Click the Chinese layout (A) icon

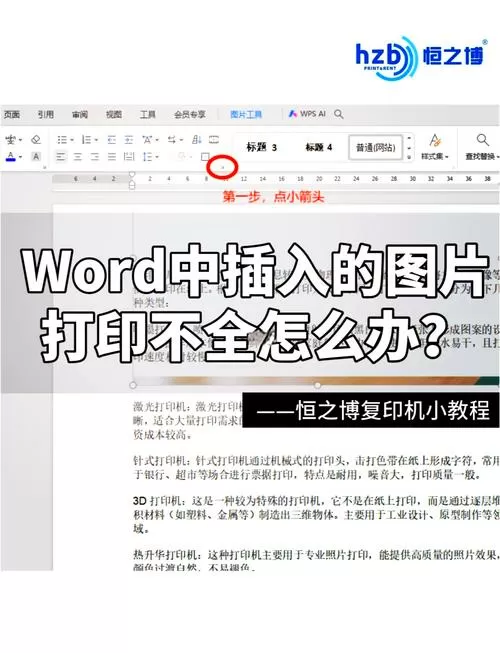(147, 140)
